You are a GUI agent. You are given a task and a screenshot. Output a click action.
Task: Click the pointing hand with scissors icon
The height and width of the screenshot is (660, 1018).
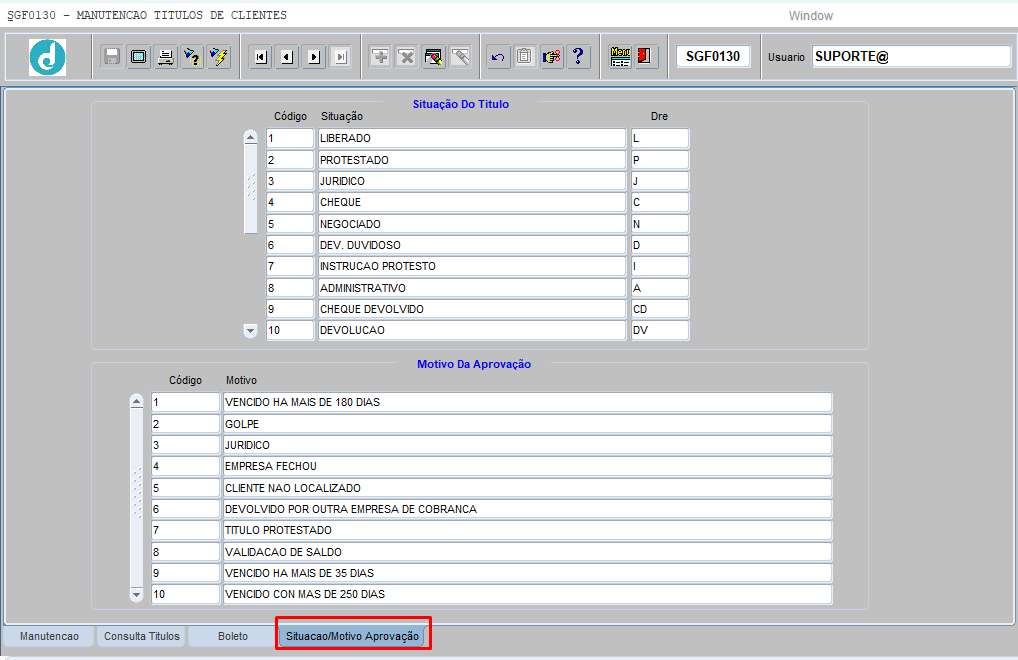click(x=551, y=57)
